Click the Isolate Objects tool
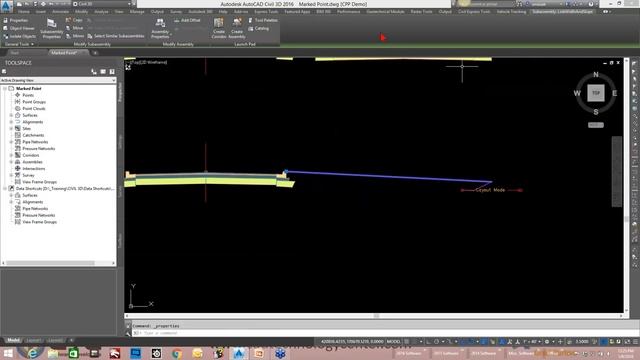Viewport: 640px width, 360px height. coord(19,36)
